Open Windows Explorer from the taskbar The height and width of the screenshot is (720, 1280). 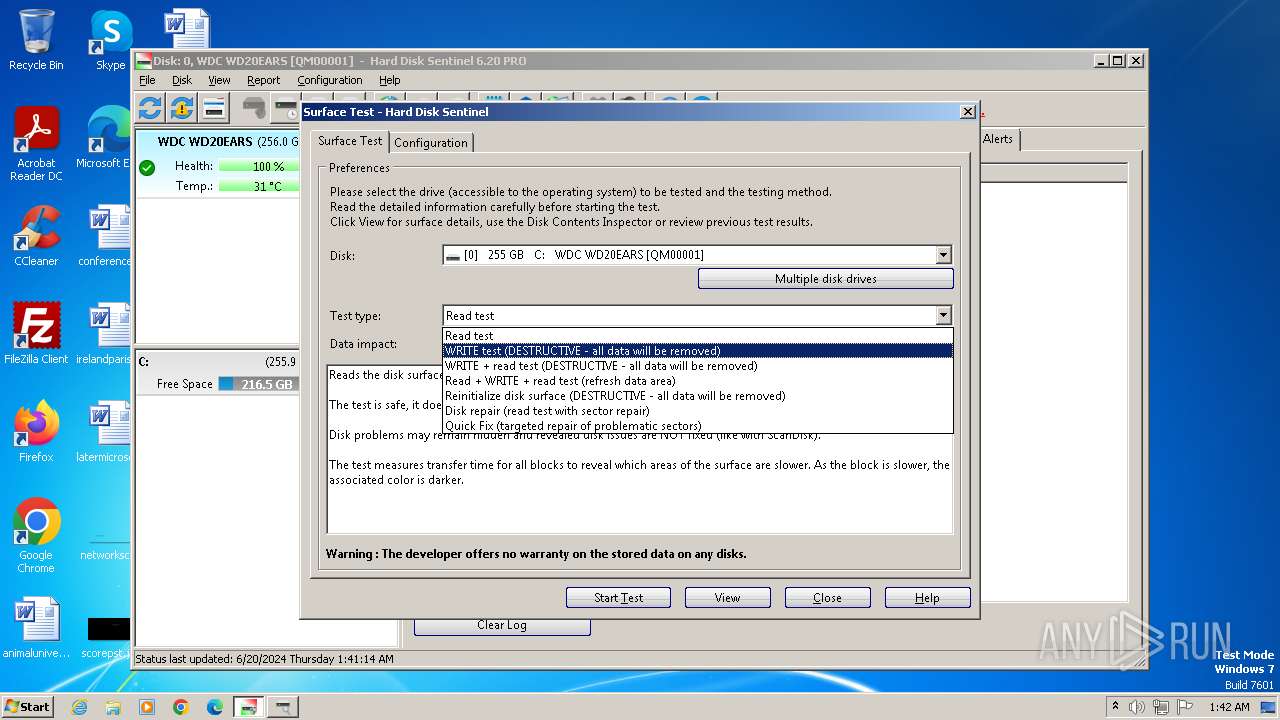coord(113,707)
